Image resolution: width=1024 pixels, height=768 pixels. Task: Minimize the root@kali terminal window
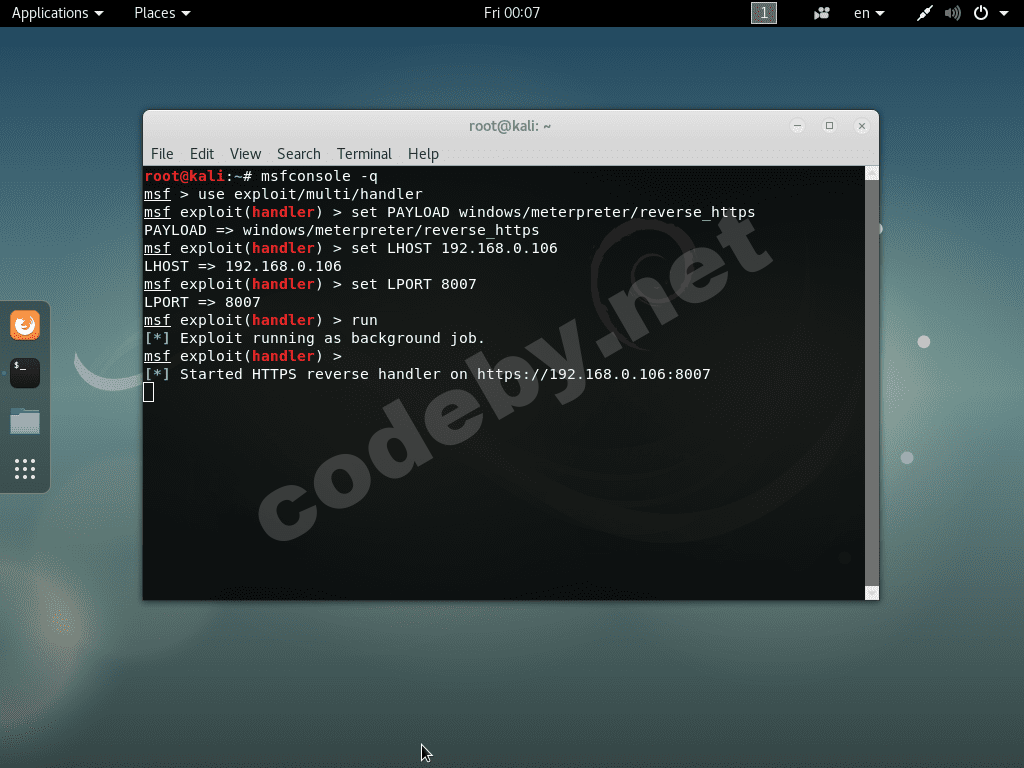click(x=797, y=126)
